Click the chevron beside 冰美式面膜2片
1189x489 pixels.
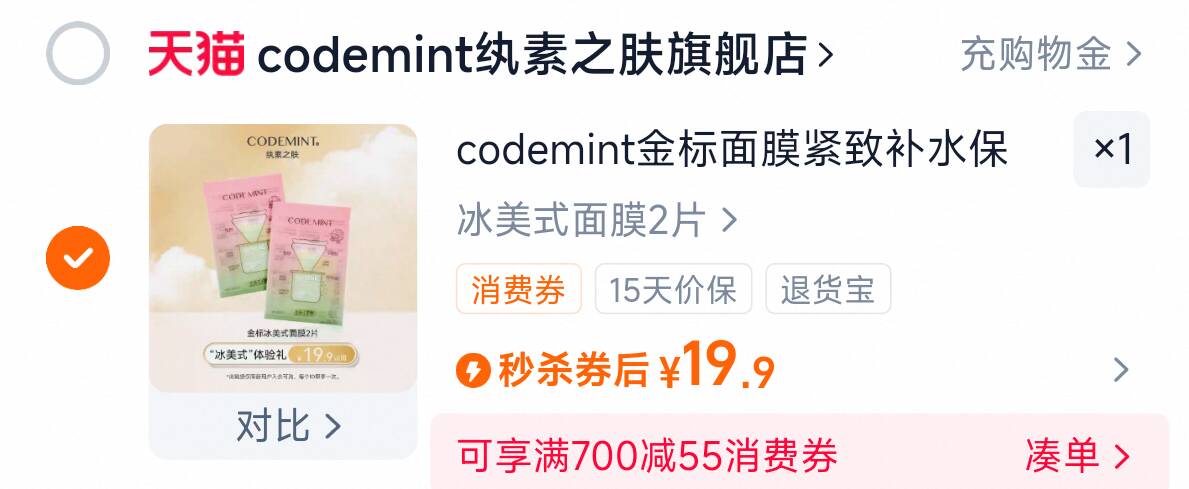click(728, 221)
